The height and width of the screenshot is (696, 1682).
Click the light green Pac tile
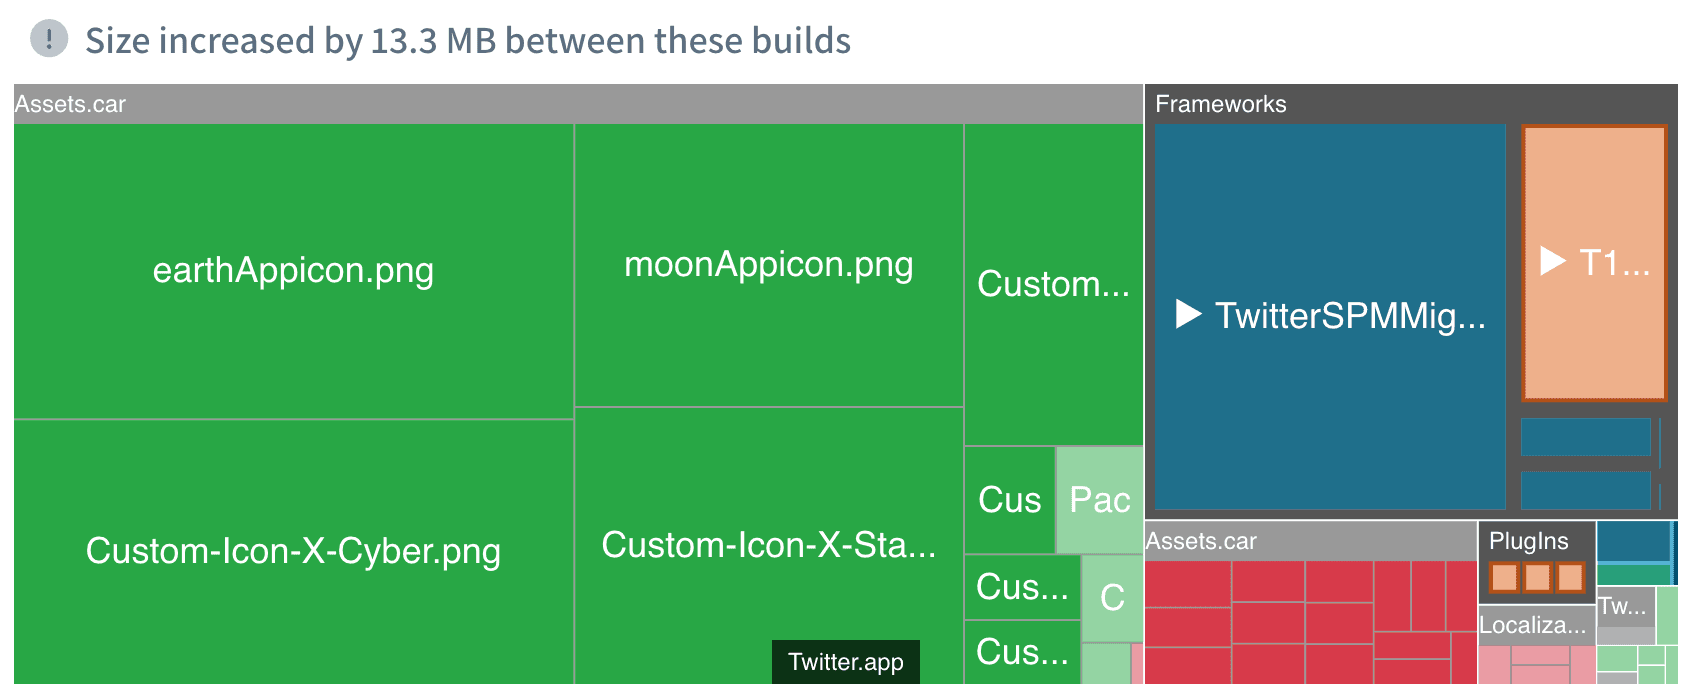1099,500
